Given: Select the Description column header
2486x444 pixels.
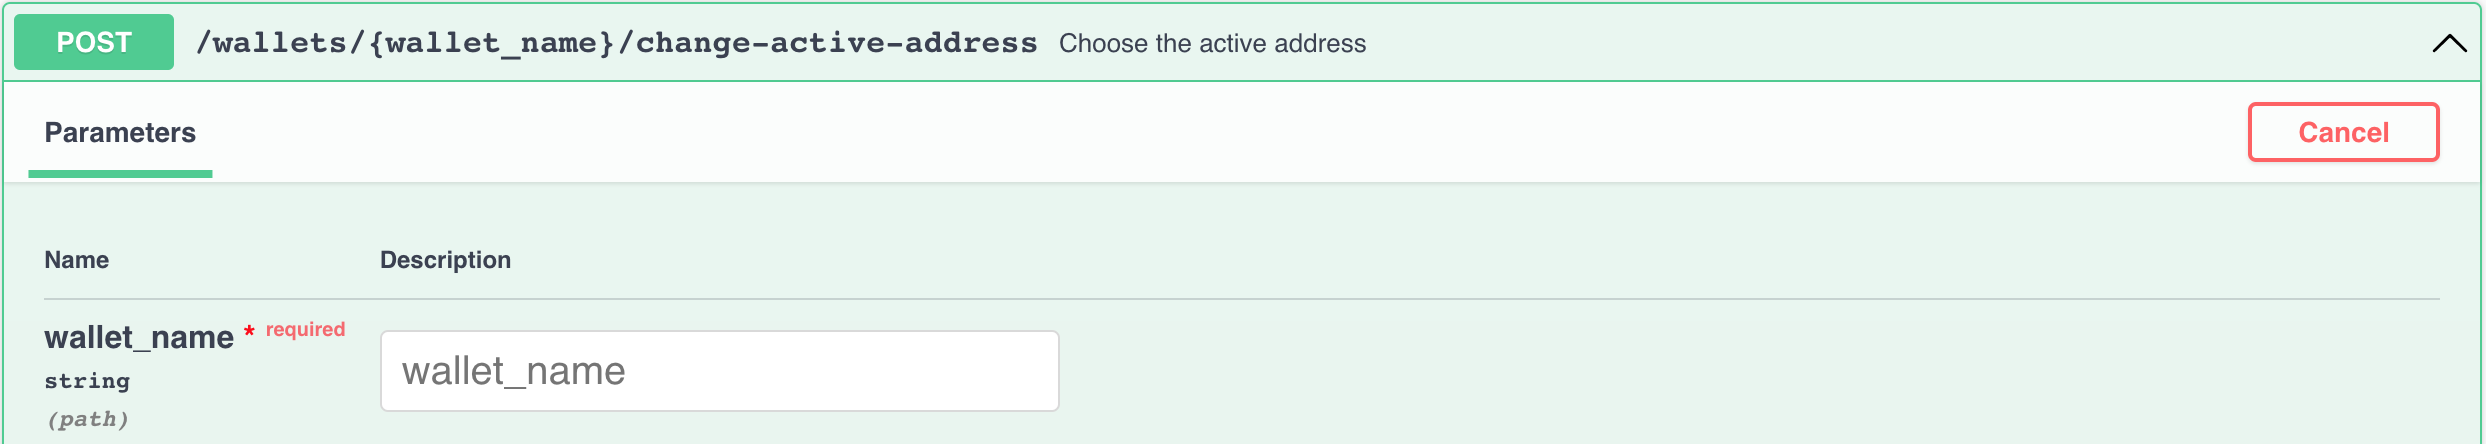Looking at the screenshot, I should pyautogui.click(x=445, y=260).
